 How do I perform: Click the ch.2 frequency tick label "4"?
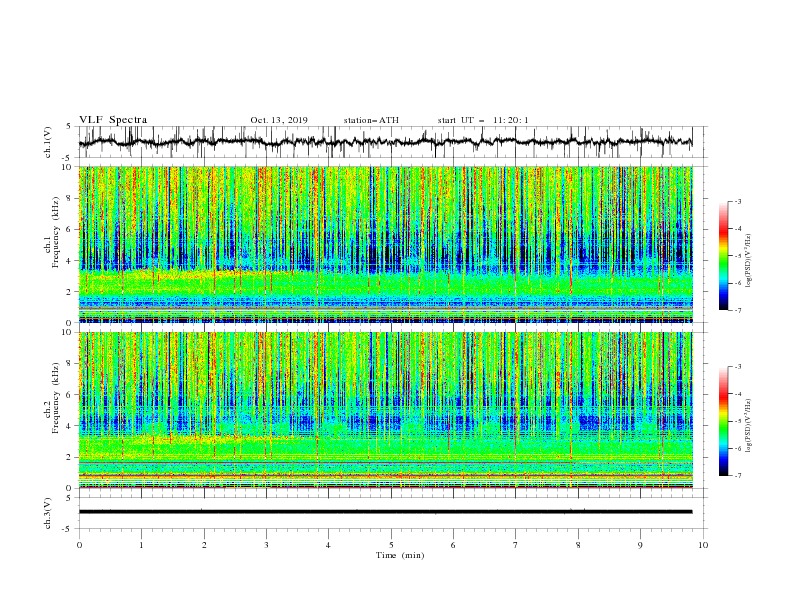click(70, 426)
